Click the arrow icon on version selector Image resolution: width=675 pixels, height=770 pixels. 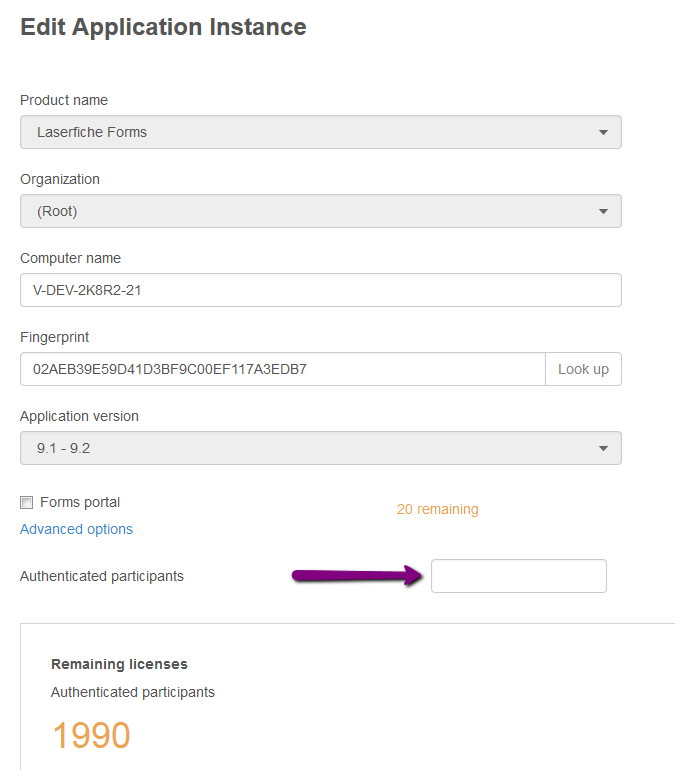point(603,449)
